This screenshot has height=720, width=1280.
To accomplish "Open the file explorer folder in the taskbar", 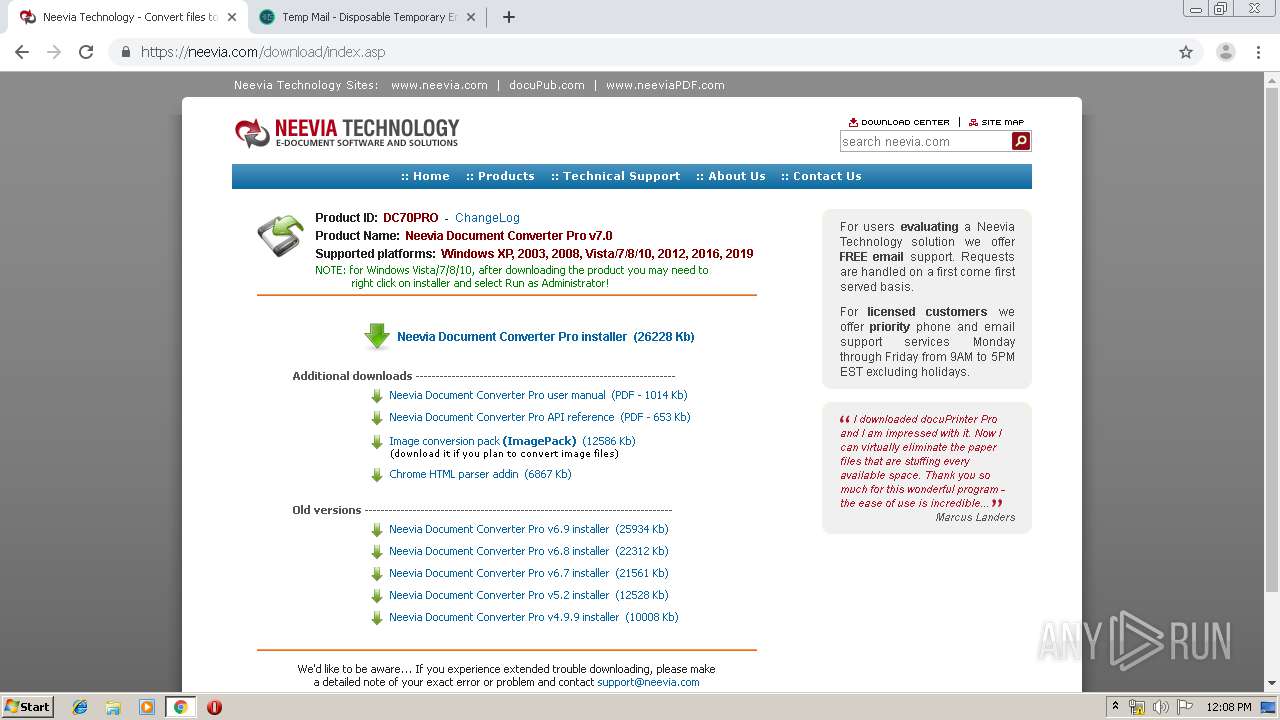I will [x=113, y=707].
